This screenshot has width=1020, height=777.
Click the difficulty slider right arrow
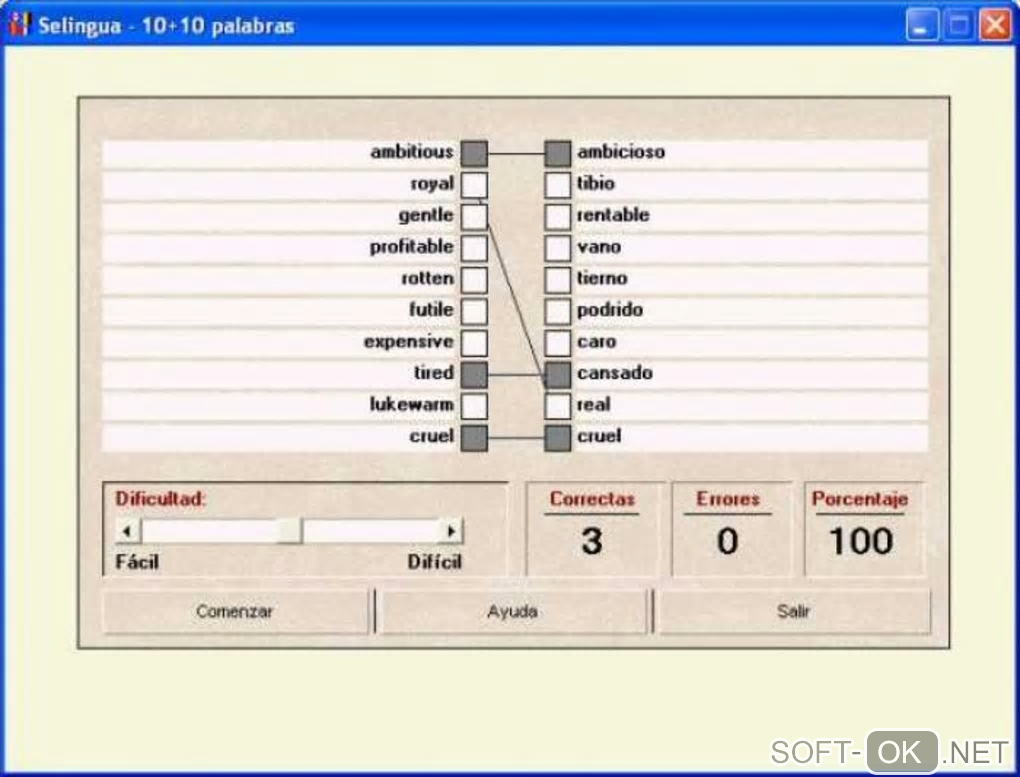click(x=451, y=531)
